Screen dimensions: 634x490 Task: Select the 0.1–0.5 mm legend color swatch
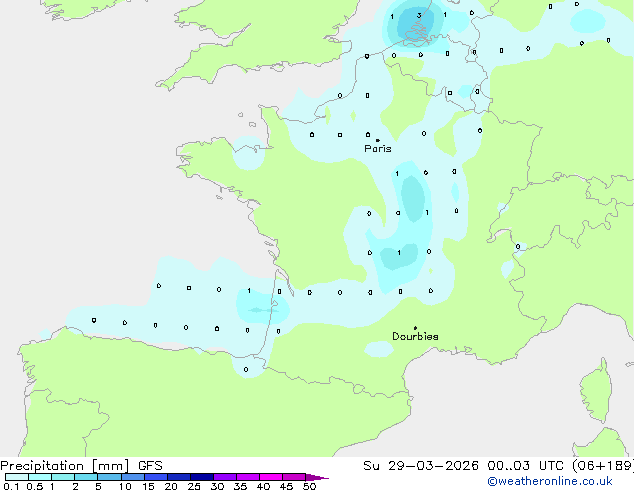point(17,477)
